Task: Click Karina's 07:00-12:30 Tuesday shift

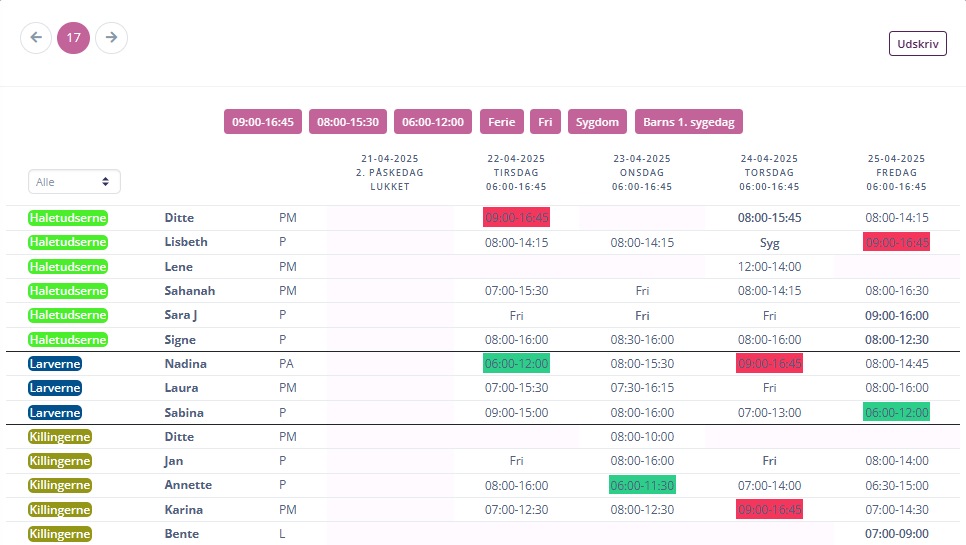Action: [x=516, y=510]
